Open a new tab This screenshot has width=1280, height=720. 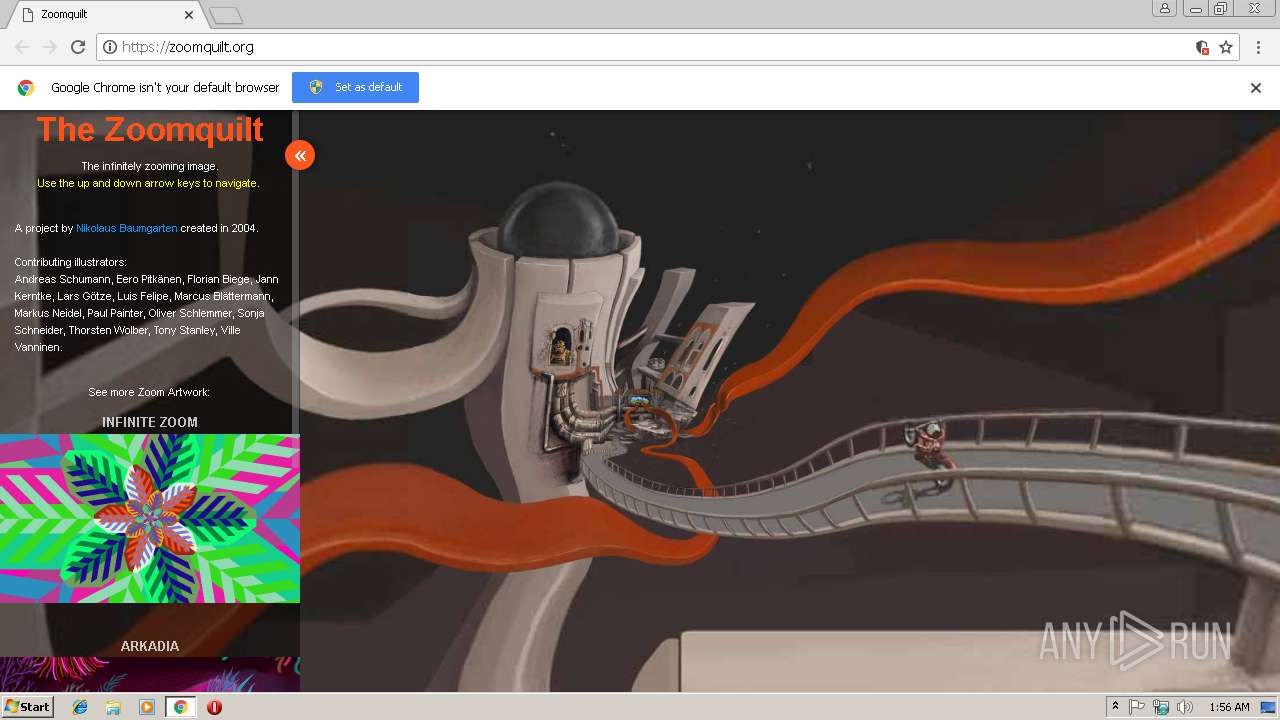[226, 15]
